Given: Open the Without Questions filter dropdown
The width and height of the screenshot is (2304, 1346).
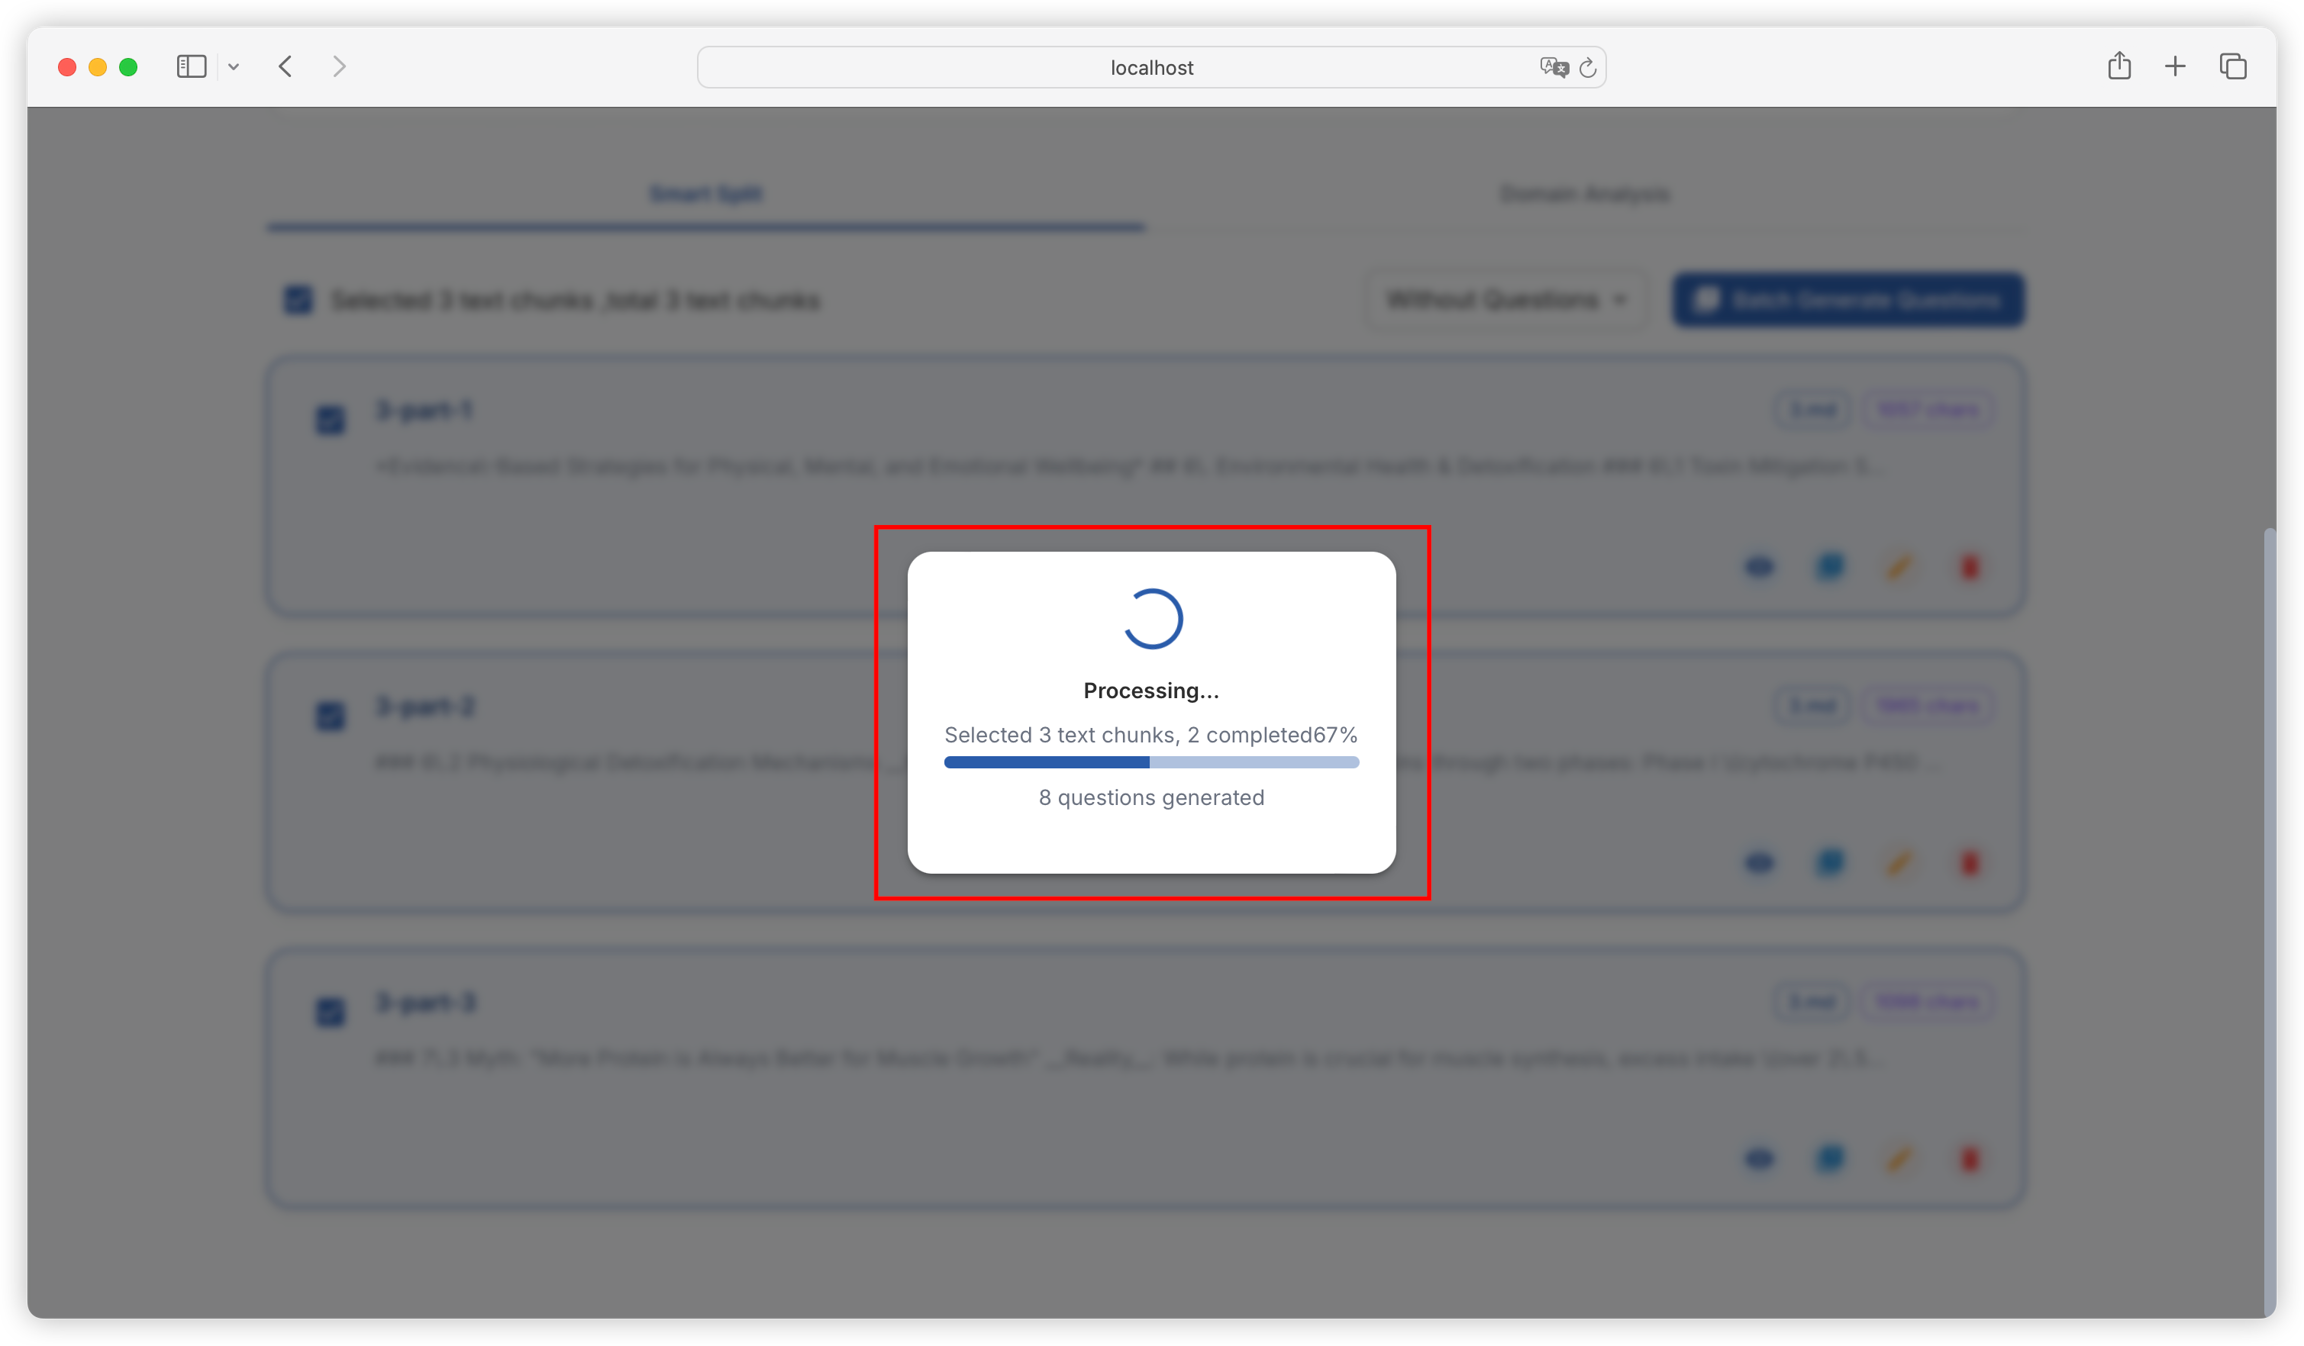Looking at the screenshot, I should (x=1505, y=300).
